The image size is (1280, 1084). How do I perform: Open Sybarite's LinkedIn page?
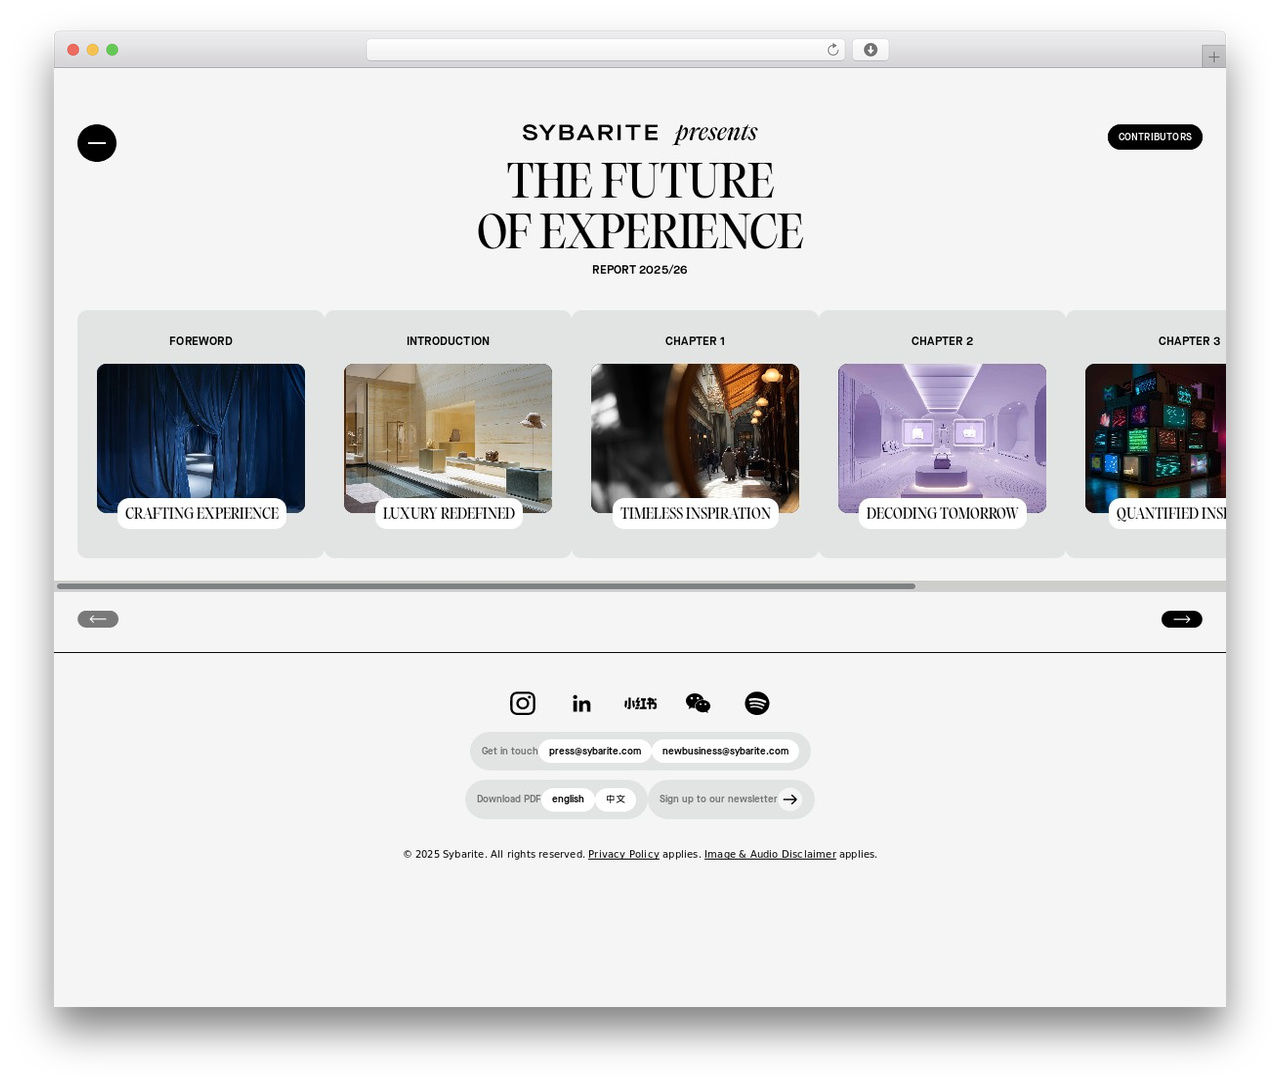[x=581, y=704]
